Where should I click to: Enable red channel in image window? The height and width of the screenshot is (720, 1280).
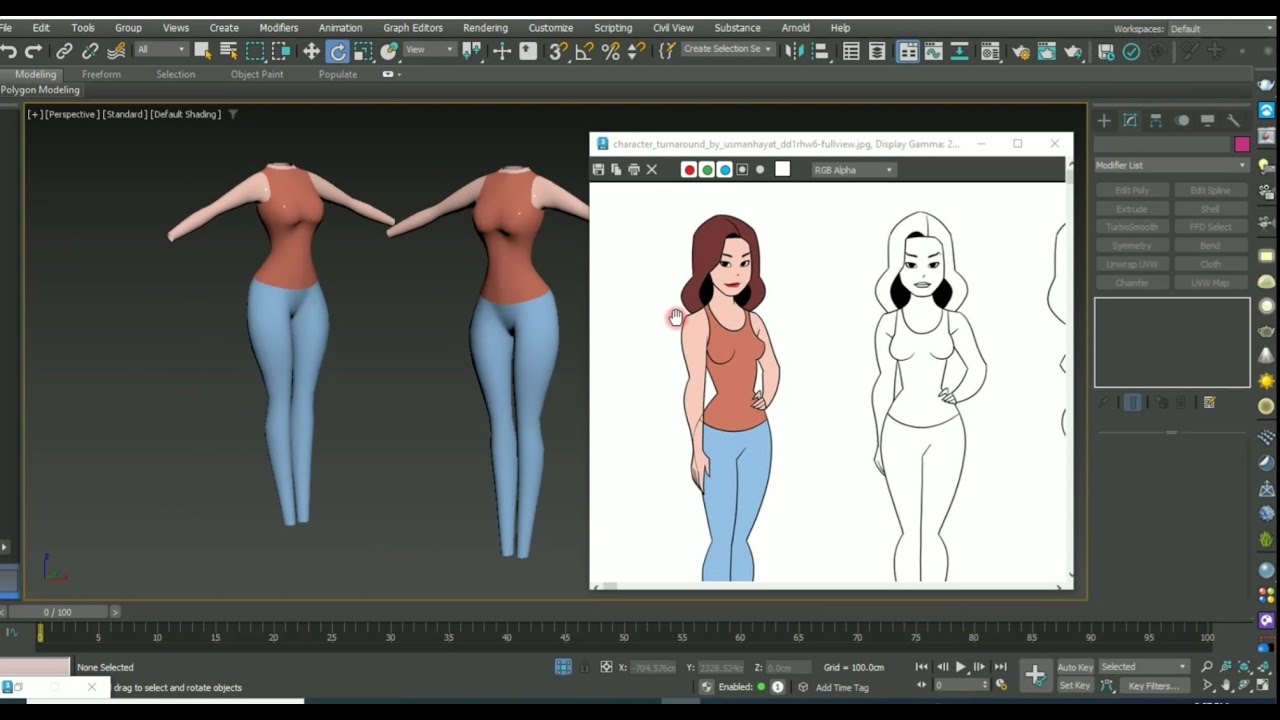coord(689,170)
